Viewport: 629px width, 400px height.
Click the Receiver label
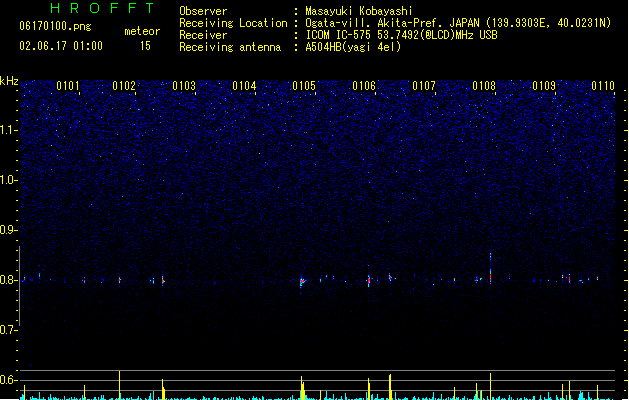click(203, 35)
